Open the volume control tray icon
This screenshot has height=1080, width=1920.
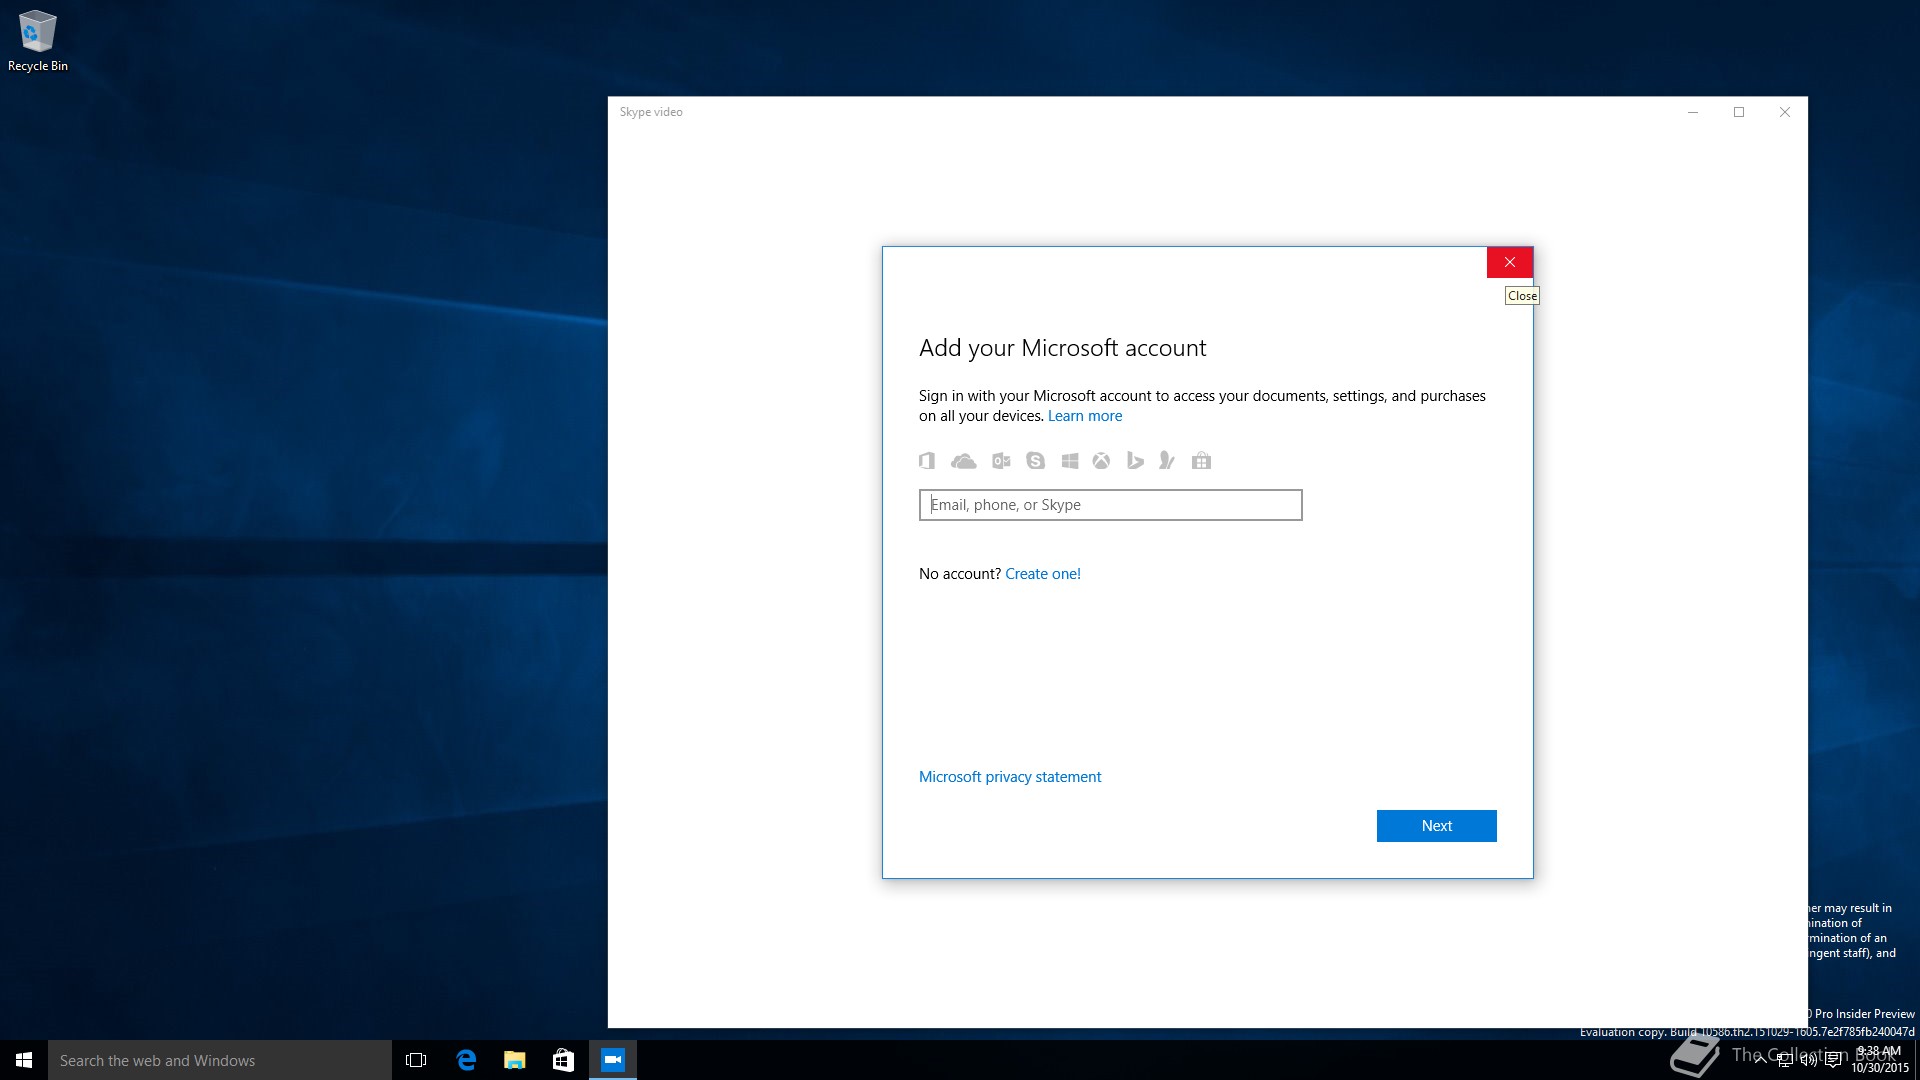[x=1809, y=1060]
